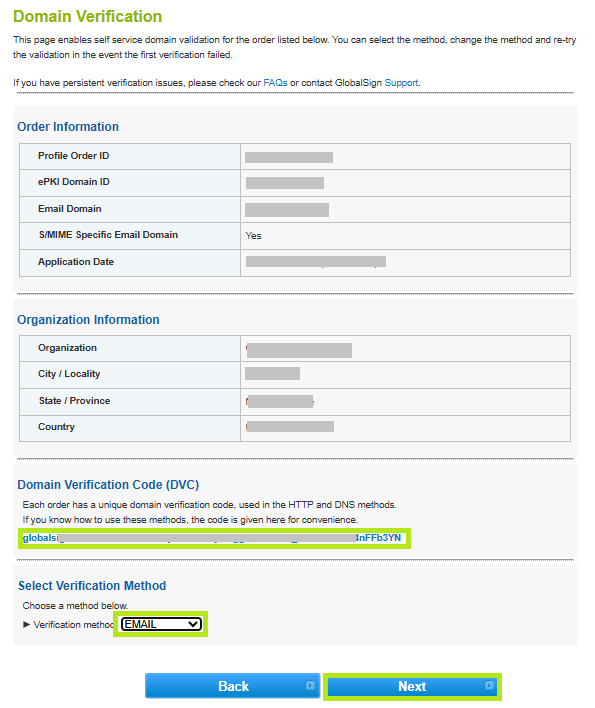Click the arrow icon on Next button
The height and width of the screenshot is (708, 595).
click(x=488, y=685)
